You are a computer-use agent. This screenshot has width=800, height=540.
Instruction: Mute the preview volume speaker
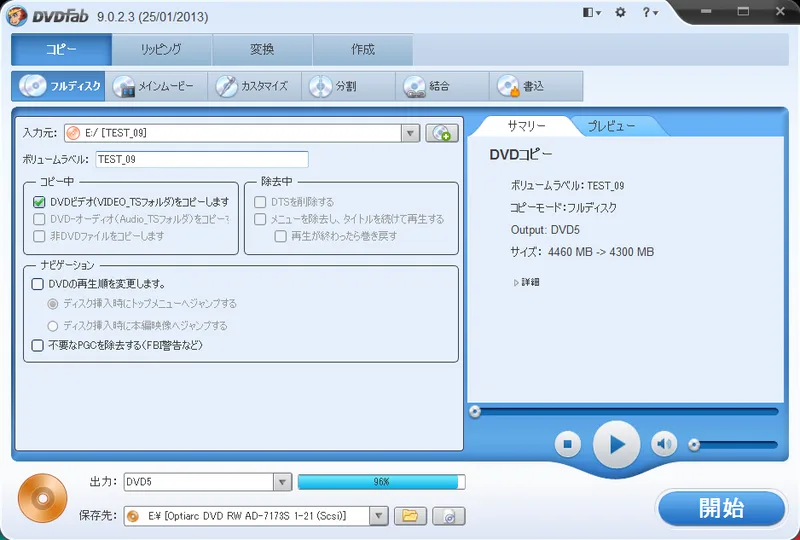point(664,444)
